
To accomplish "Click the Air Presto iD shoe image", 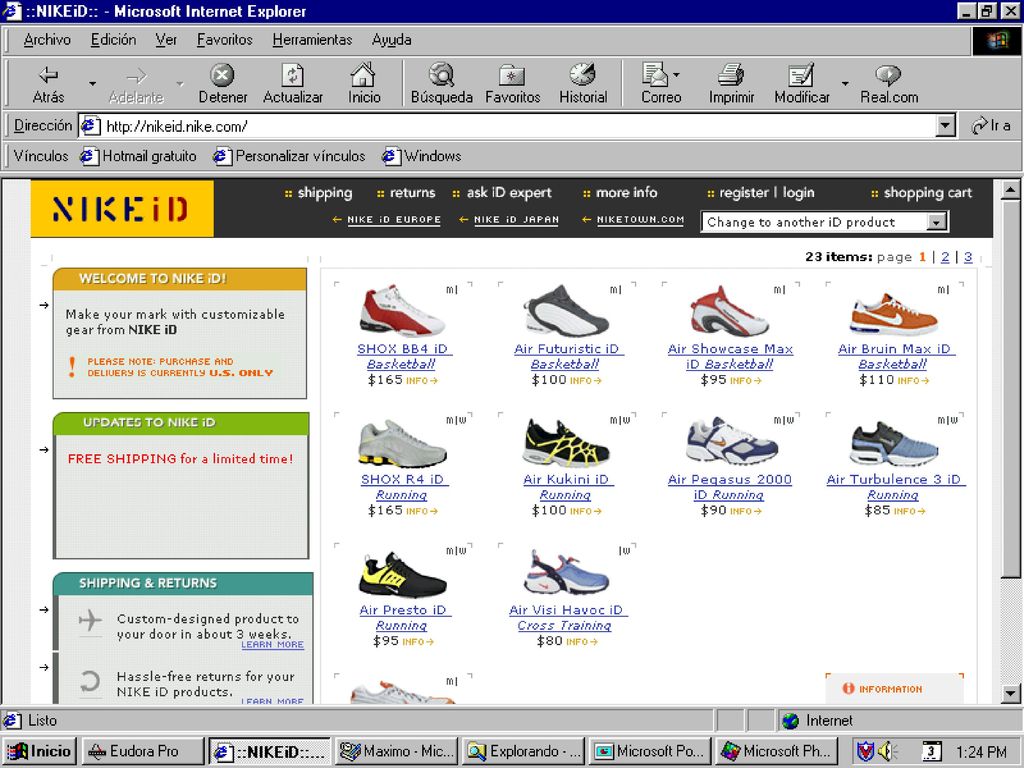I will pyautogui.click(x=402, y=575).
